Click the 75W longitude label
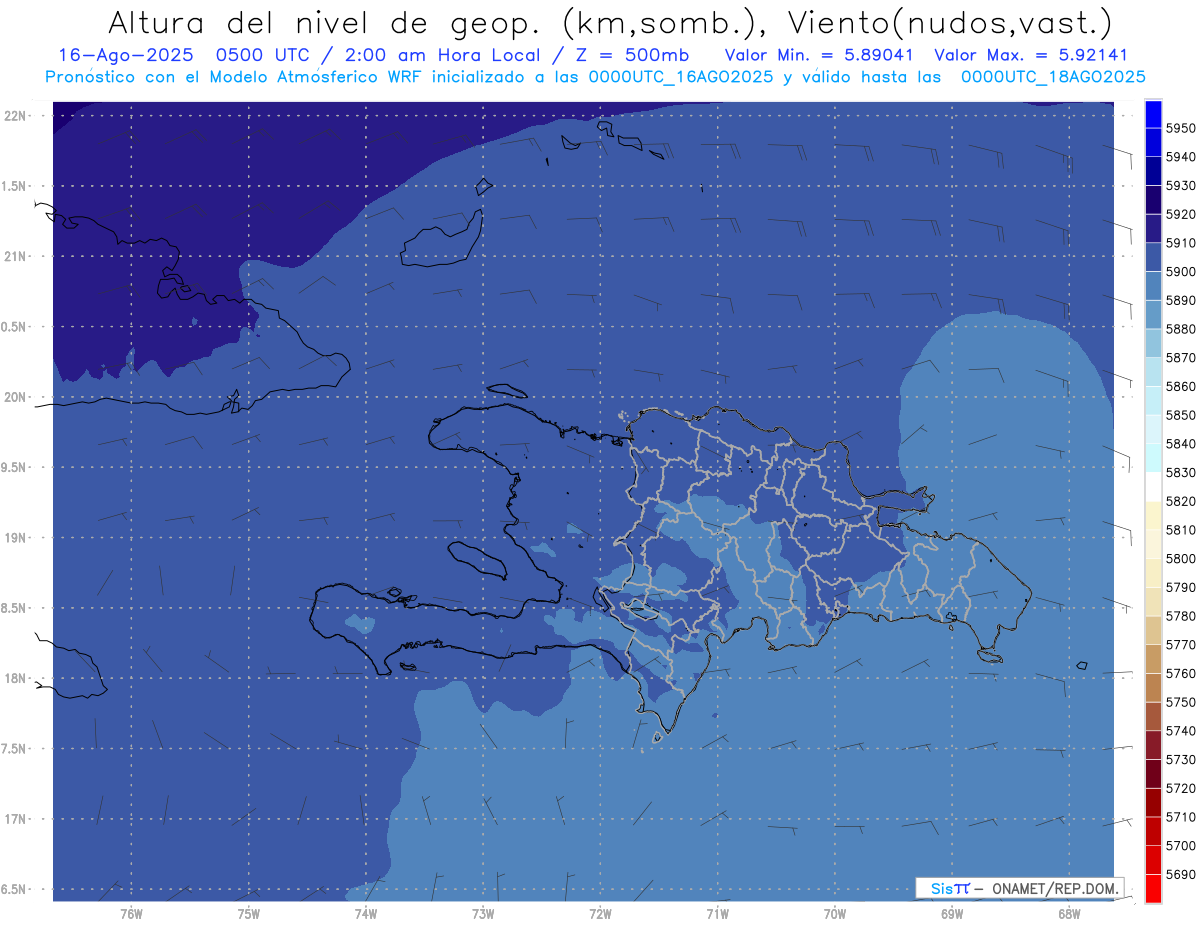The width and height of the screenshot is (1200, 927). click(x=248, y=913)
